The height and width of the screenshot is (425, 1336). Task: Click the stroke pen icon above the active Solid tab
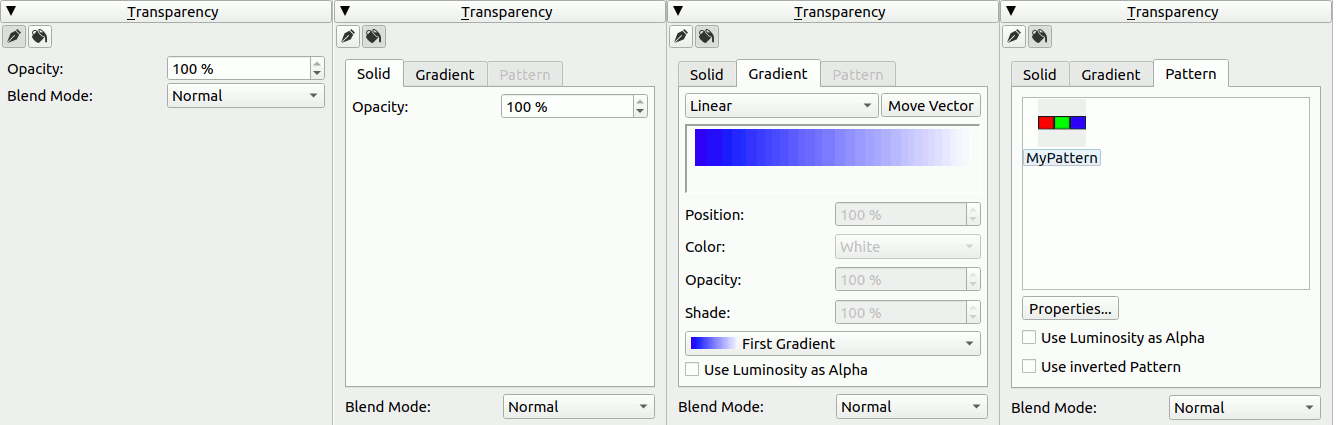347,36
